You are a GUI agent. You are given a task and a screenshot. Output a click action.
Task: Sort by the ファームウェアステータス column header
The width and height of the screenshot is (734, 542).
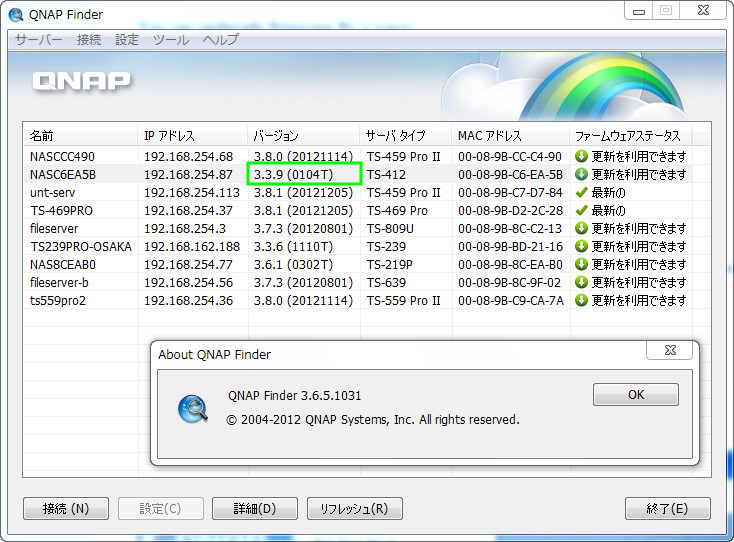631,136
